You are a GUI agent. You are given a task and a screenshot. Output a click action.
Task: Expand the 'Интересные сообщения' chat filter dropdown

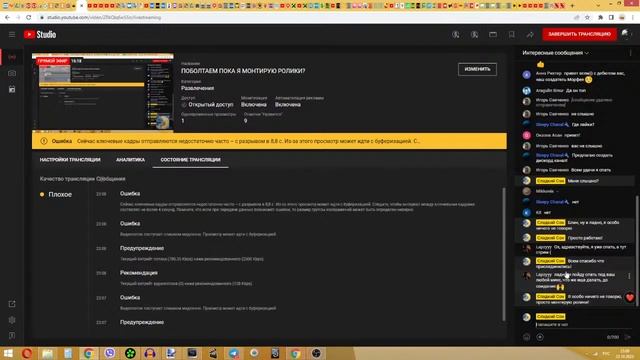click(x=556, y=53)
